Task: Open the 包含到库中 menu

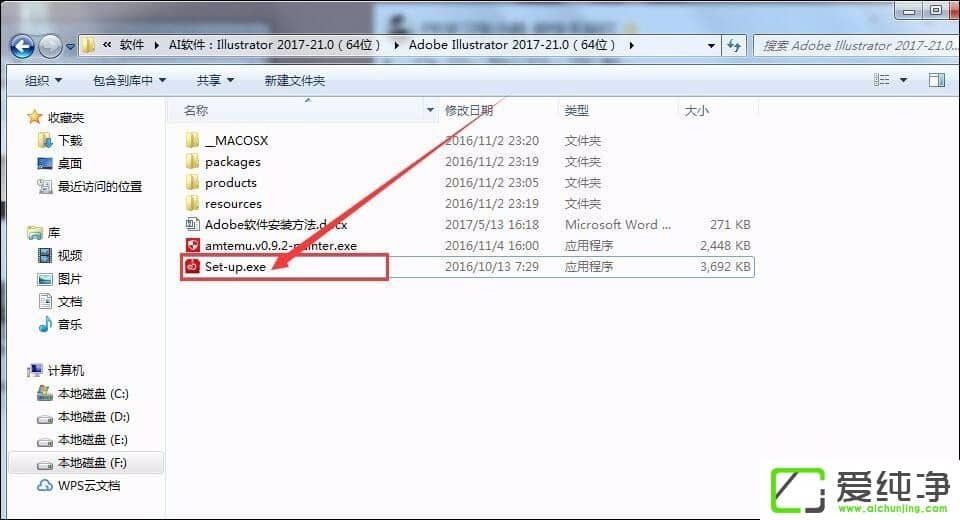Action: coord(129,80)
